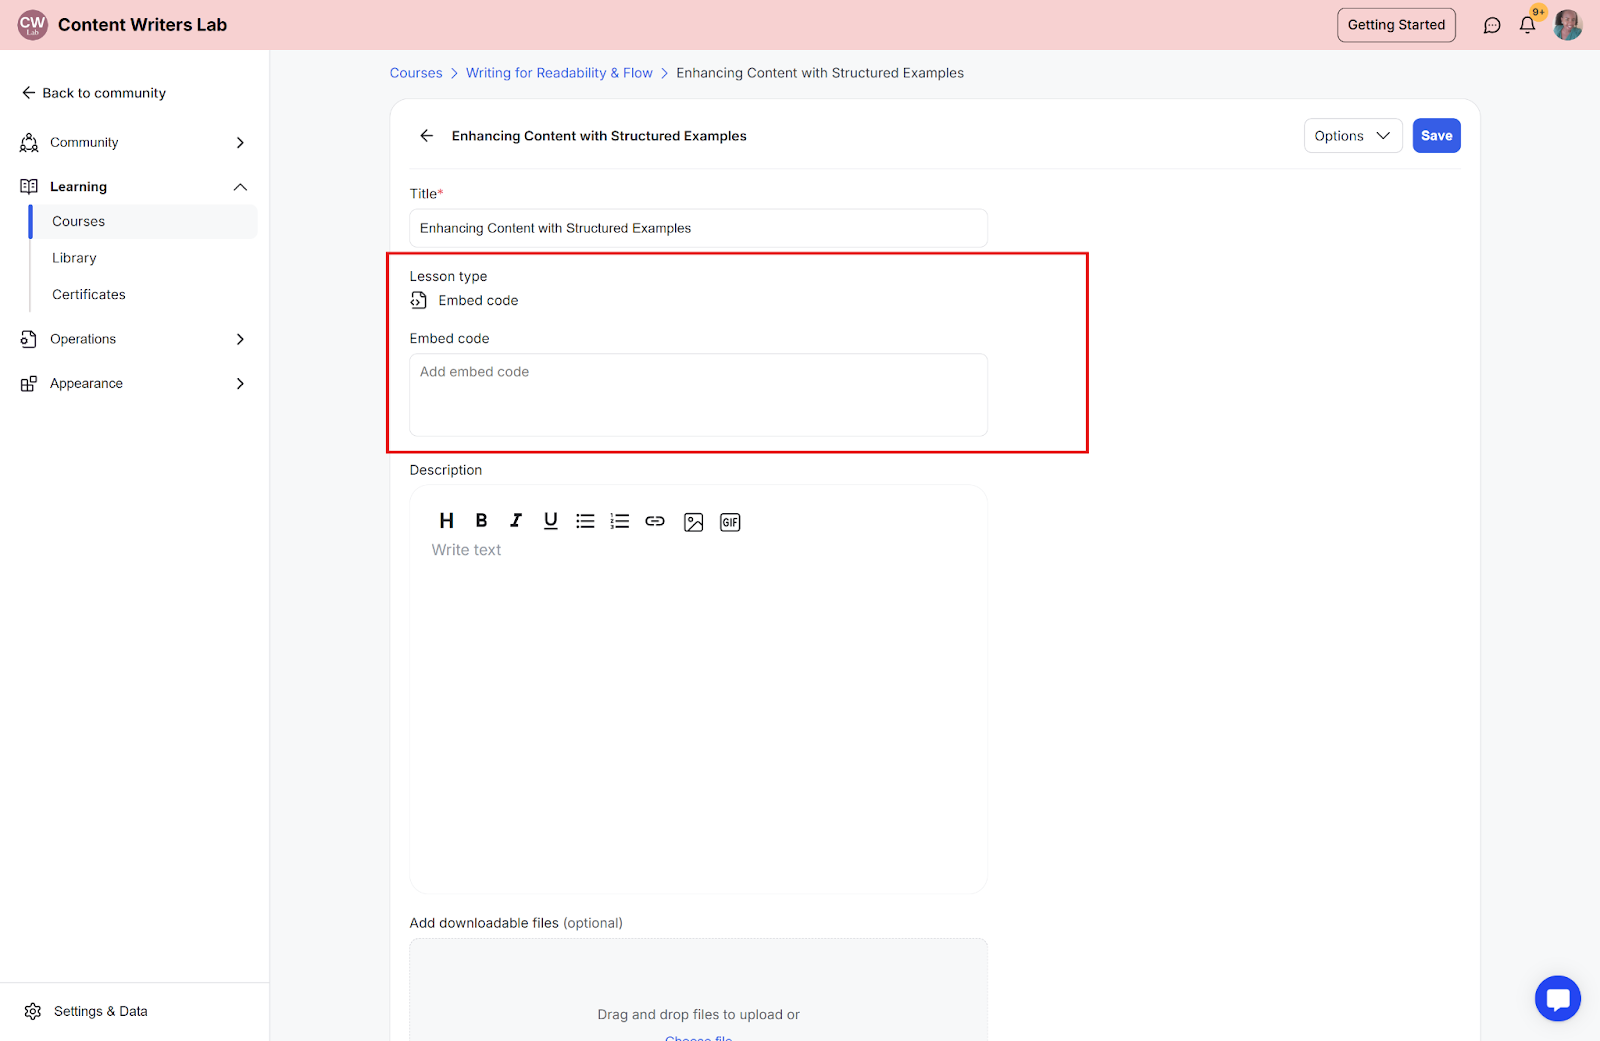
Task: Insert a numbered list
Action: pyautogui.click(x=620, y=521)
